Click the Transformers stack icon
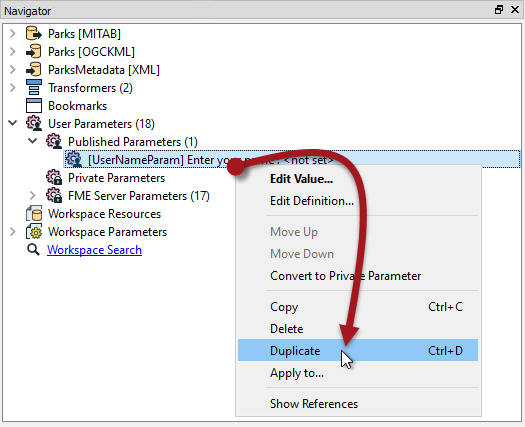The width and height of the screenshot is (525, 427). click(34, 87)
